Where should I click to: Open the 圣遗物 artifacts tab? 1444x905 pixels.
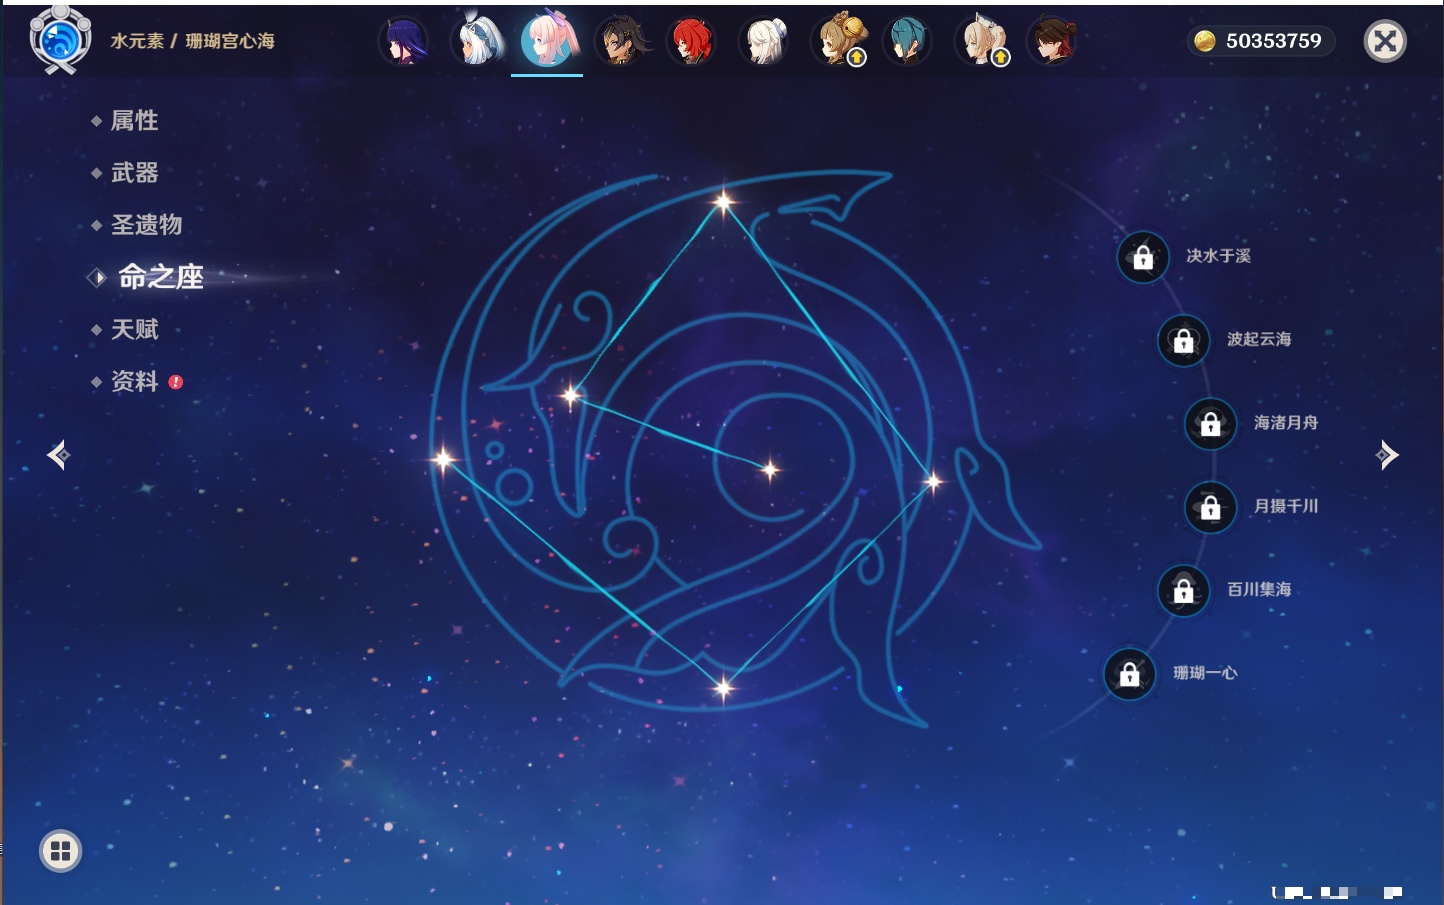click(146, 225)
